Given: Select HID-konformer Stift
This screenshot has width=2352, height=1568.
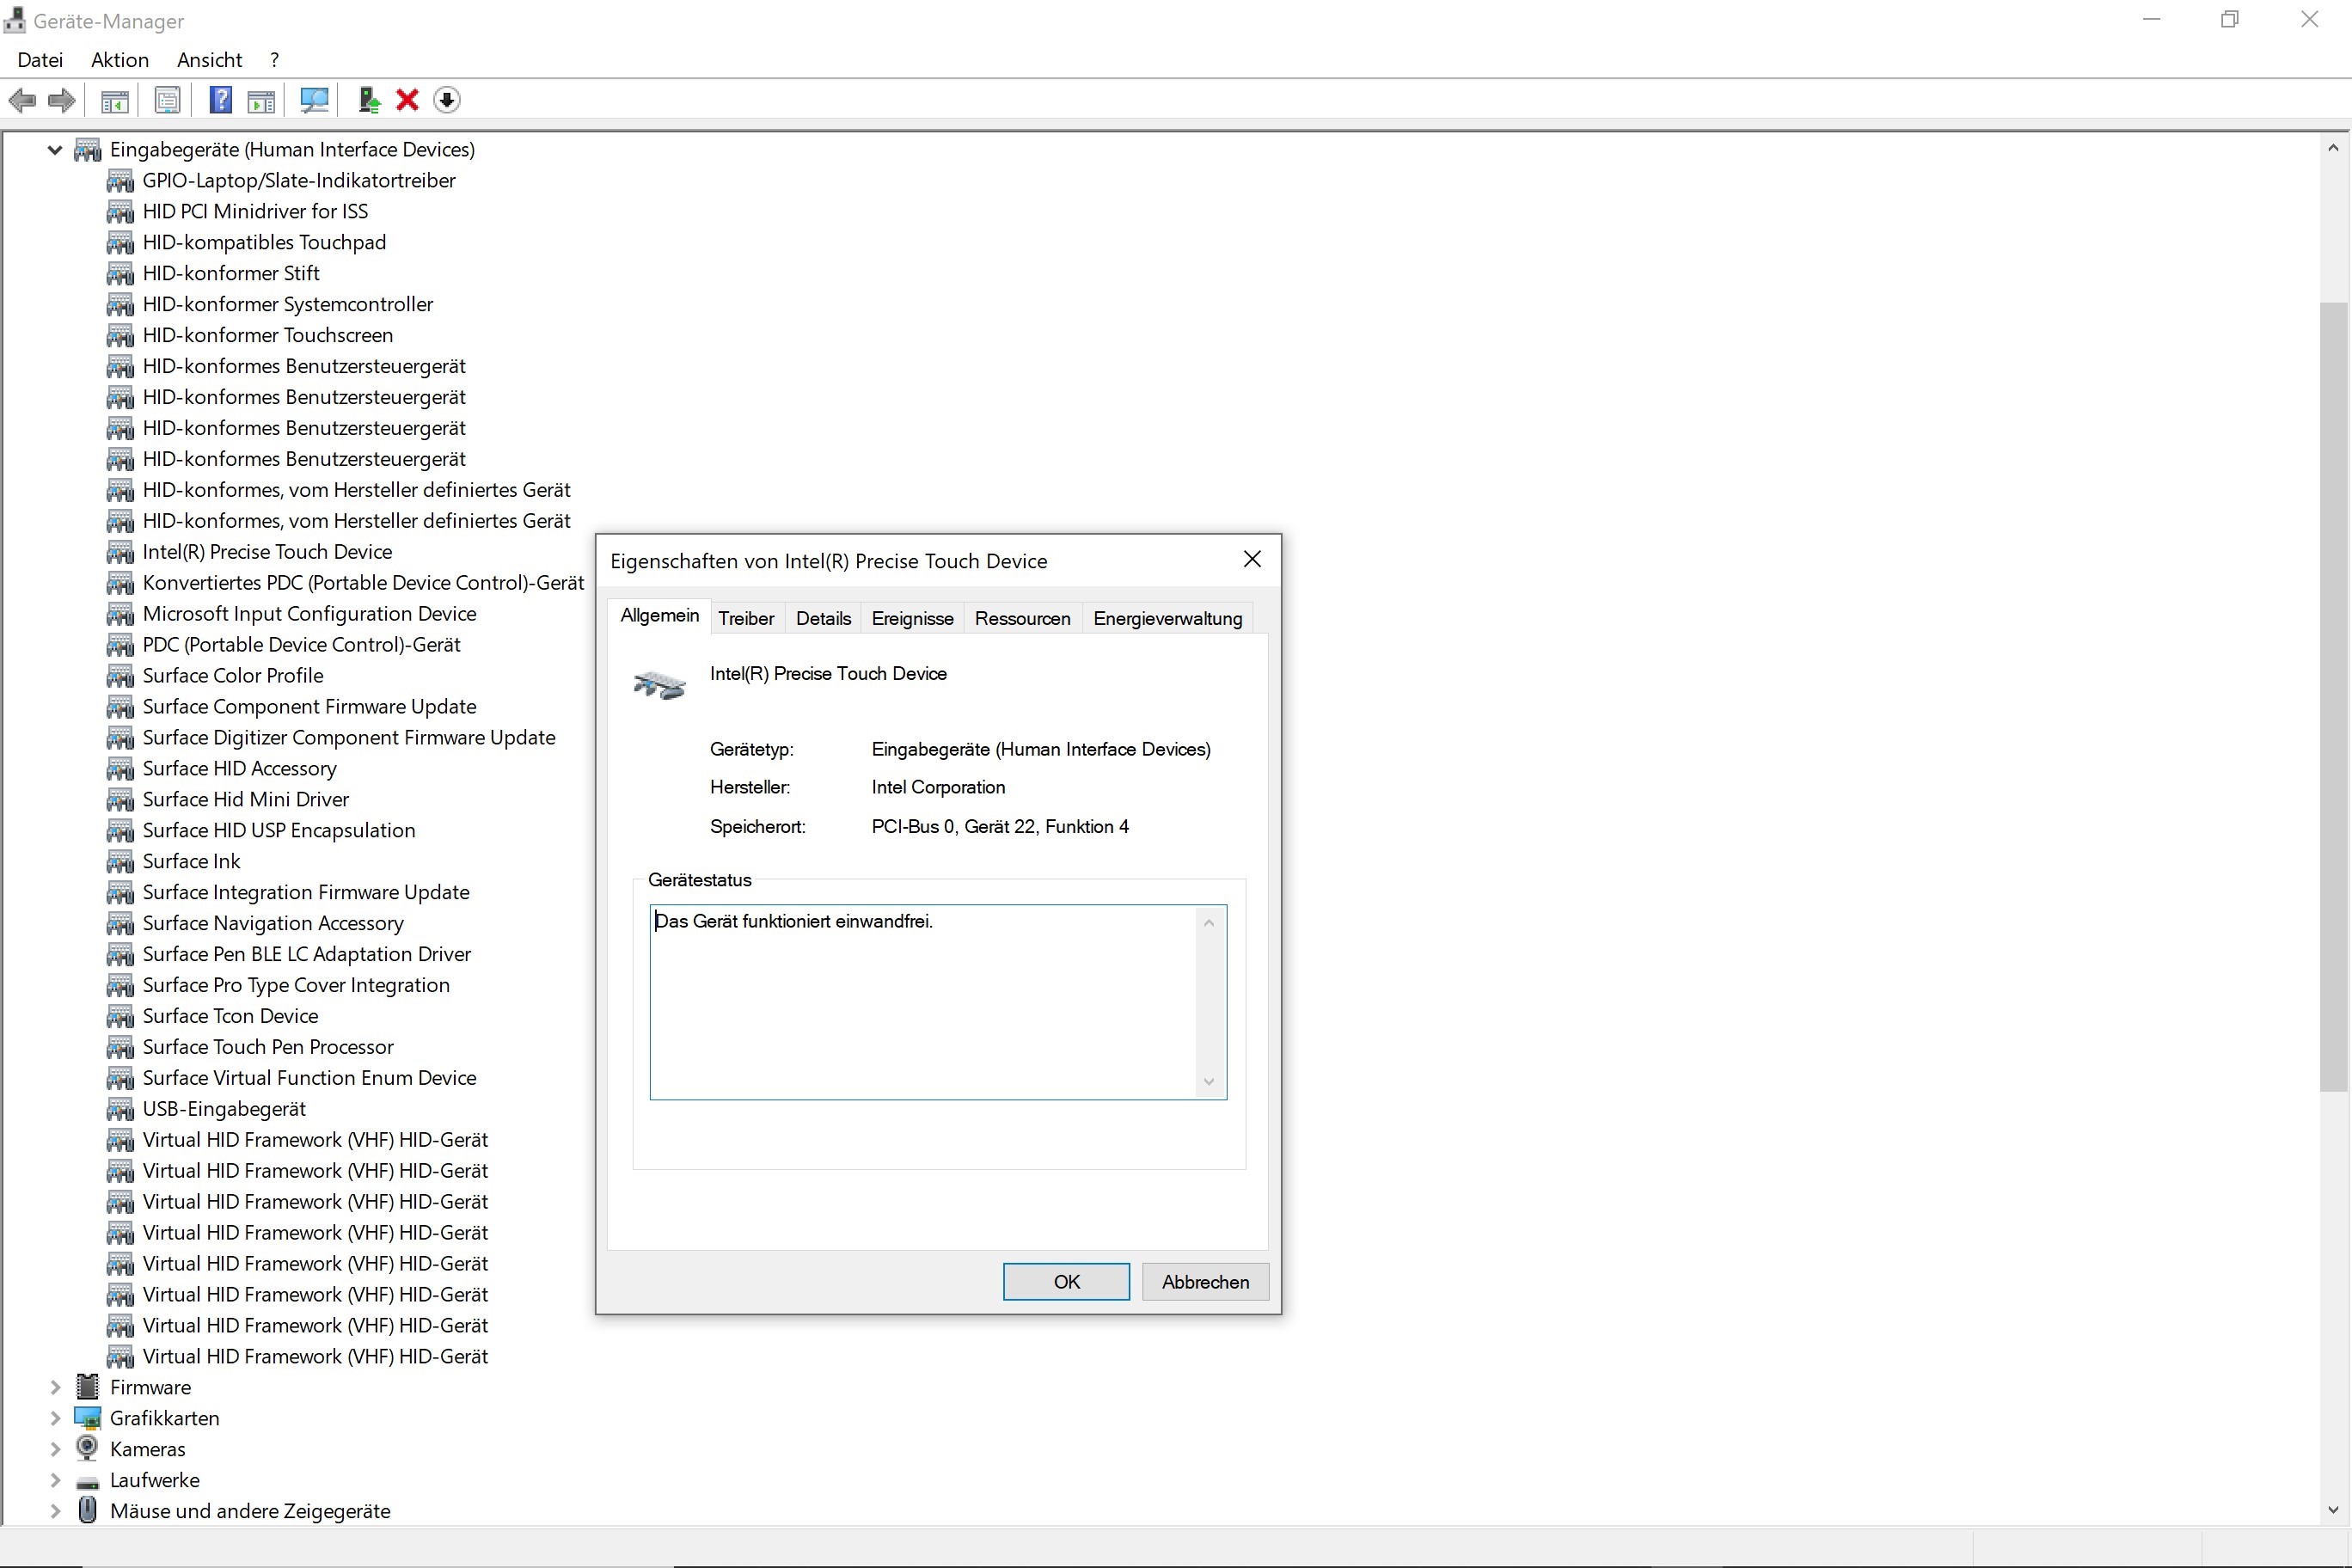Looking at the screenshot, I should point(231,273).
